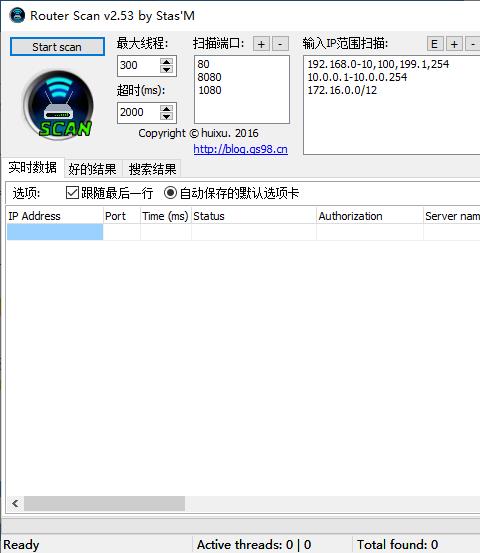Decrease max threads with the down arrow
Viewport: 480px width, 553px height.
click(166, 69)
